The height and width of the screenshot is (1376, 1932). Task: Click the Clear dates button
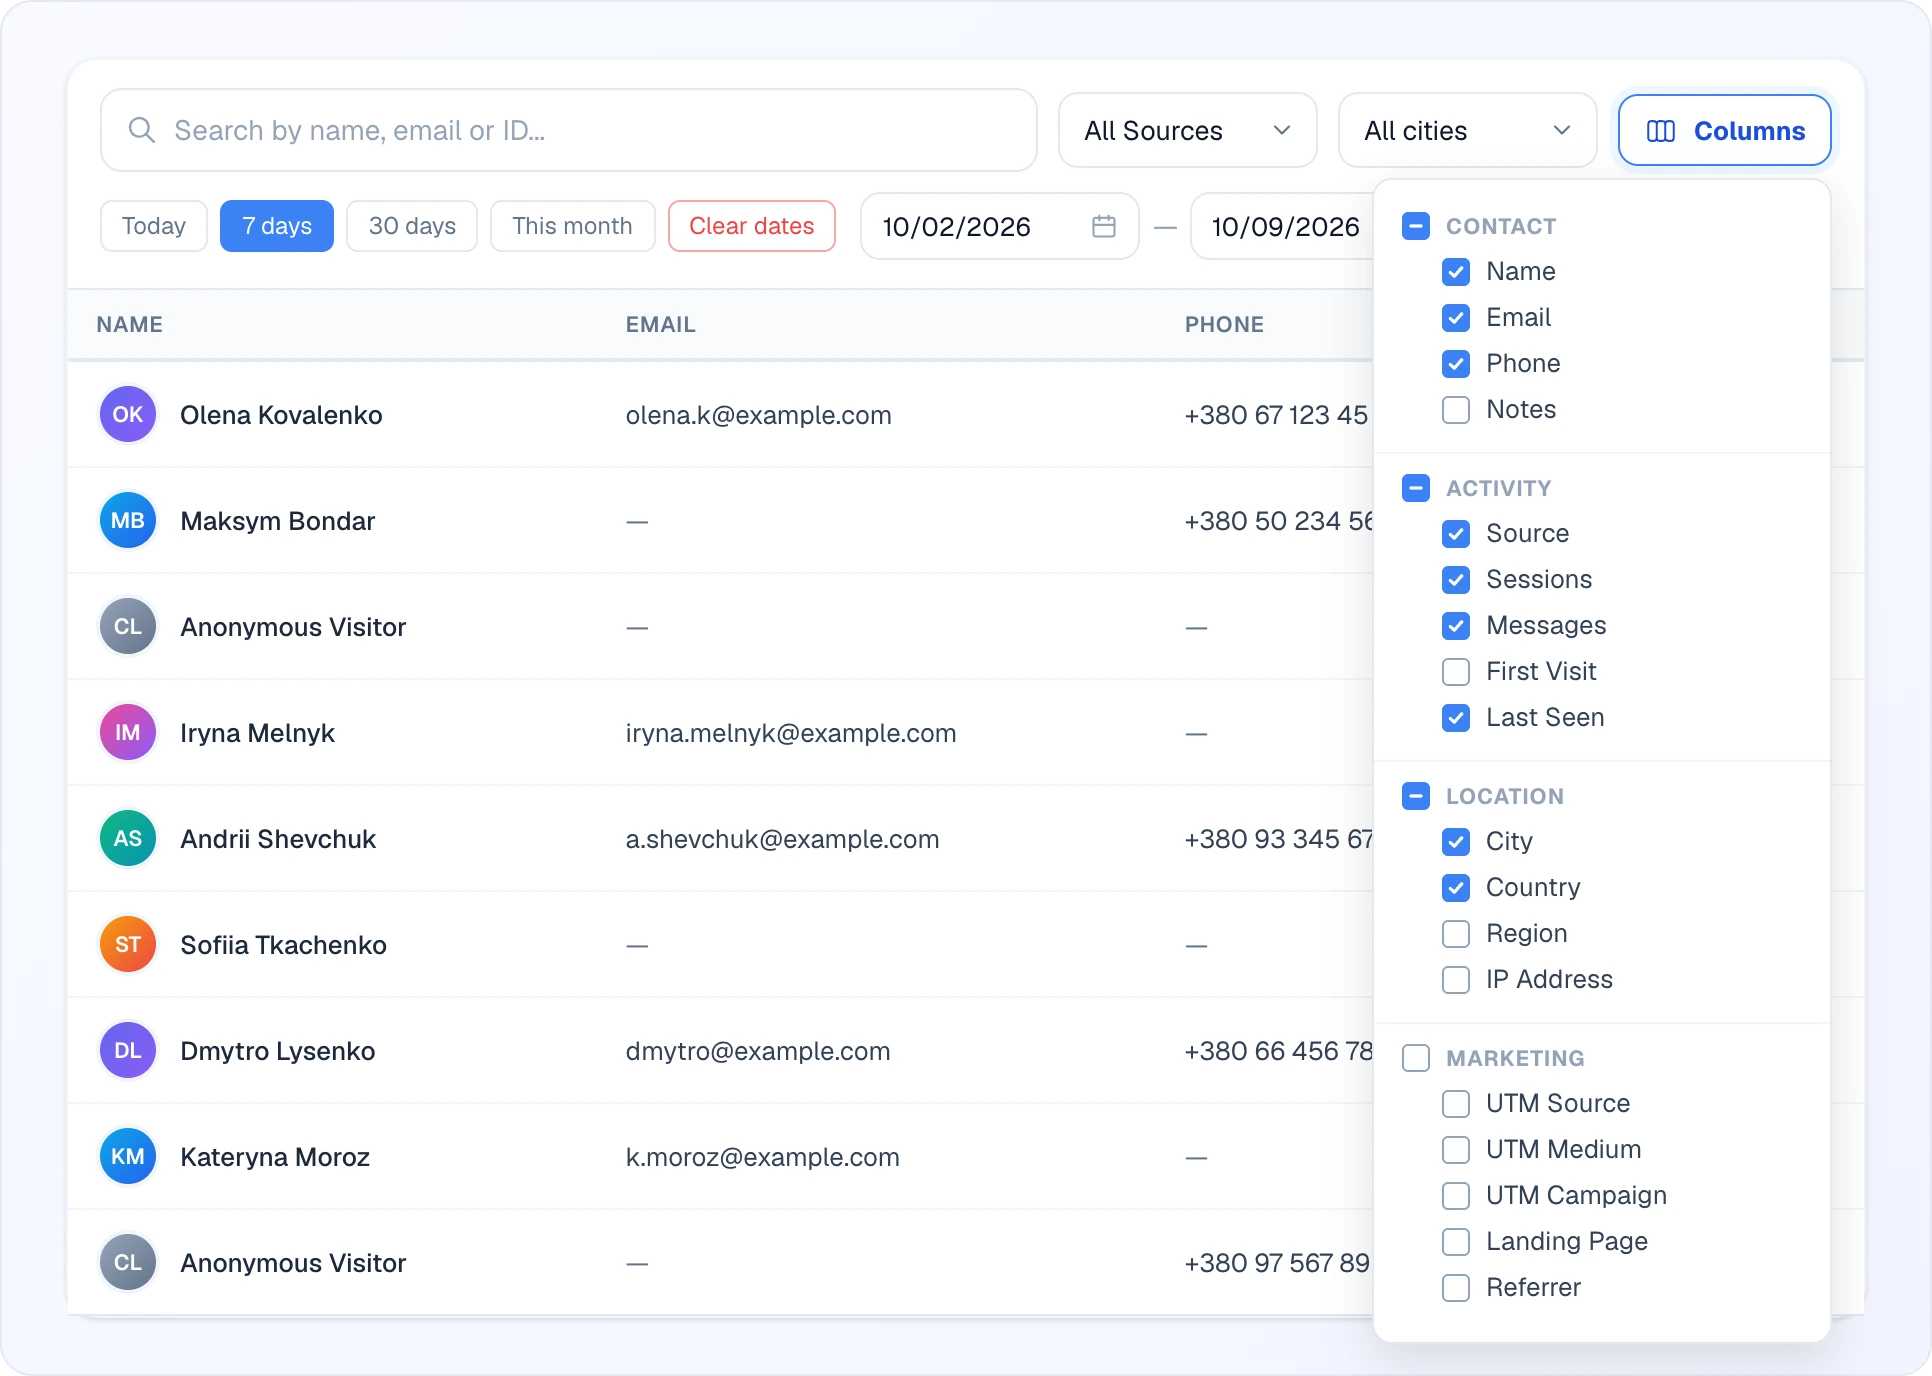[x=752, y=226]
